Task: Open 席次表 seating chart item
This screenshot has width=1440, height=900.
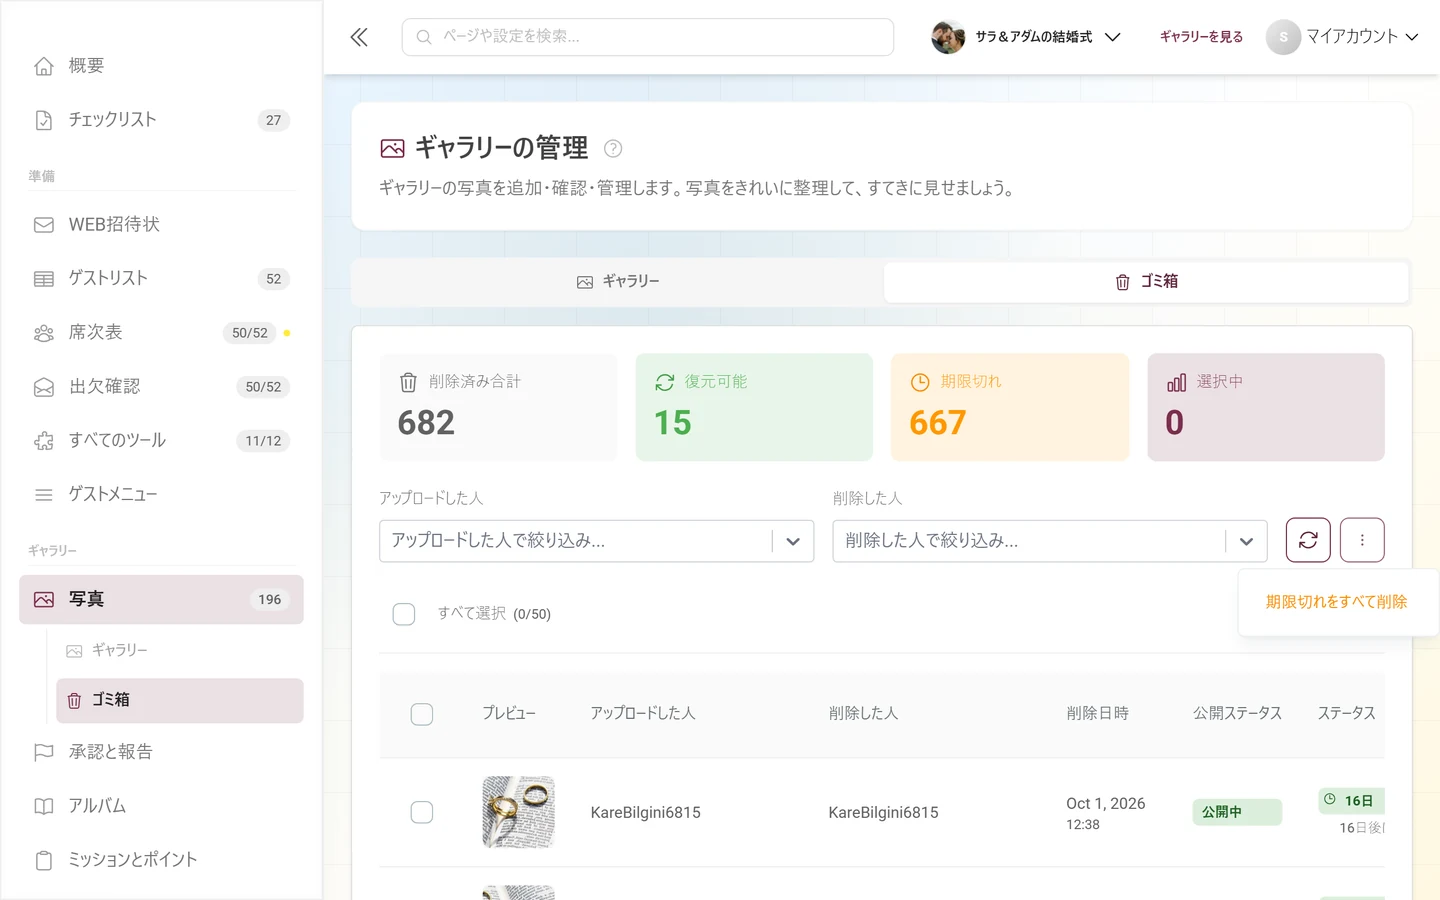Action: click(161, 333)
